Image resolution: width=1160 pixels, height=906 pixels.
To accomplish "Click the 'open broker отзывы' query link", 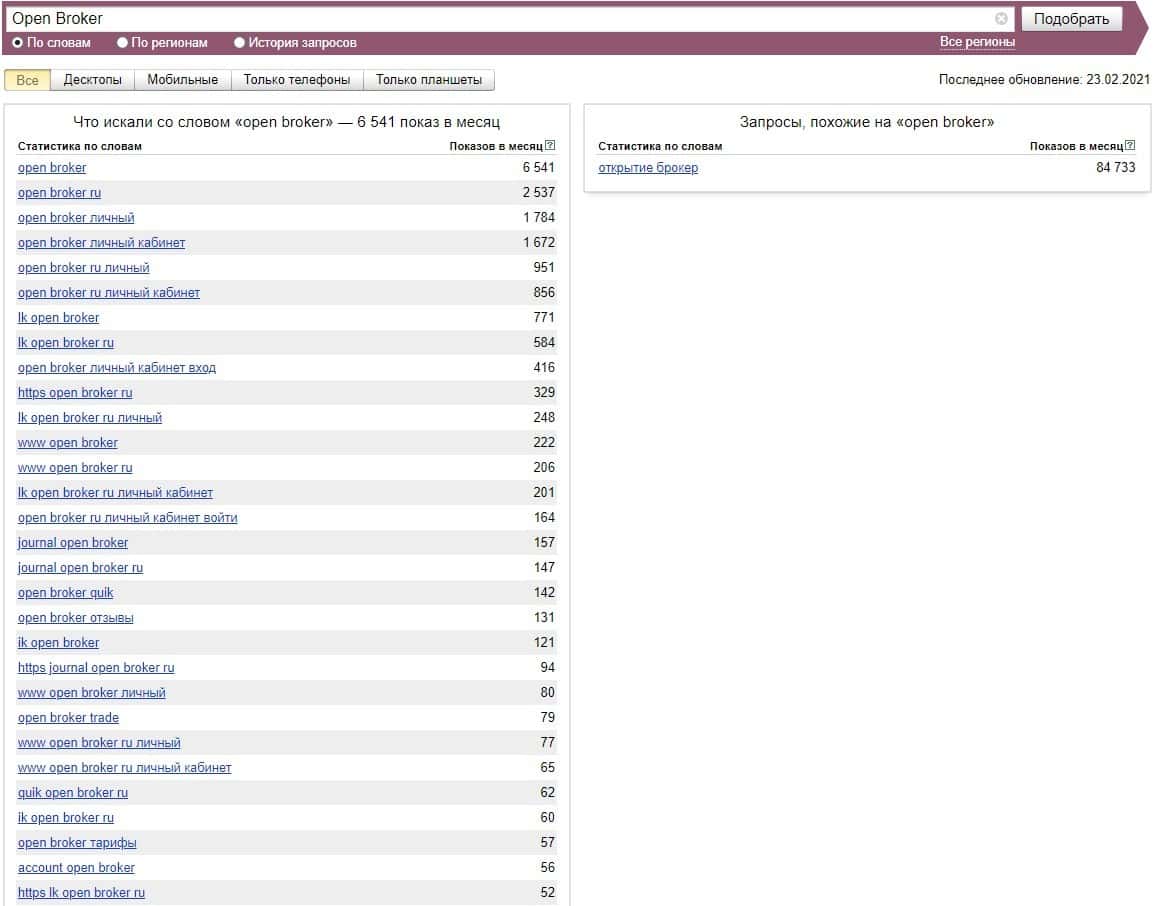I will pyautogui.click(x=75, y=618).
